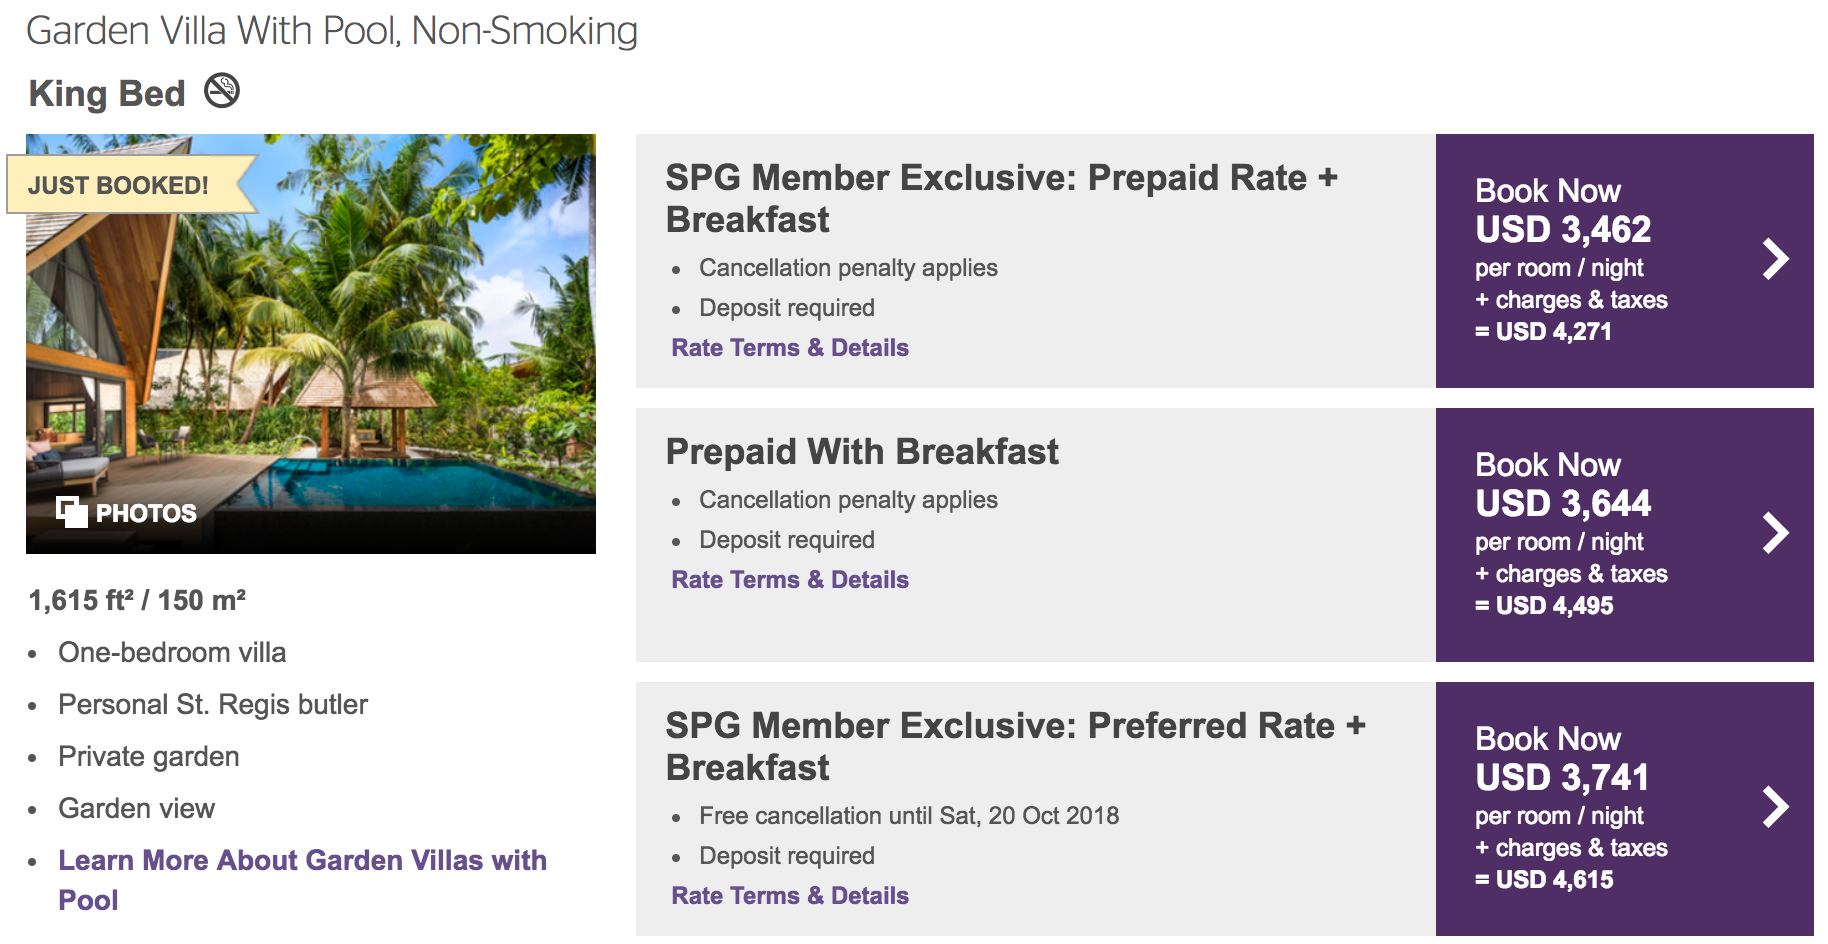This screenshot has width=1828, height=944.
Task: Select the SPG Member Exclusive: Preferred Rate heading
Action: click(1015, 746)
